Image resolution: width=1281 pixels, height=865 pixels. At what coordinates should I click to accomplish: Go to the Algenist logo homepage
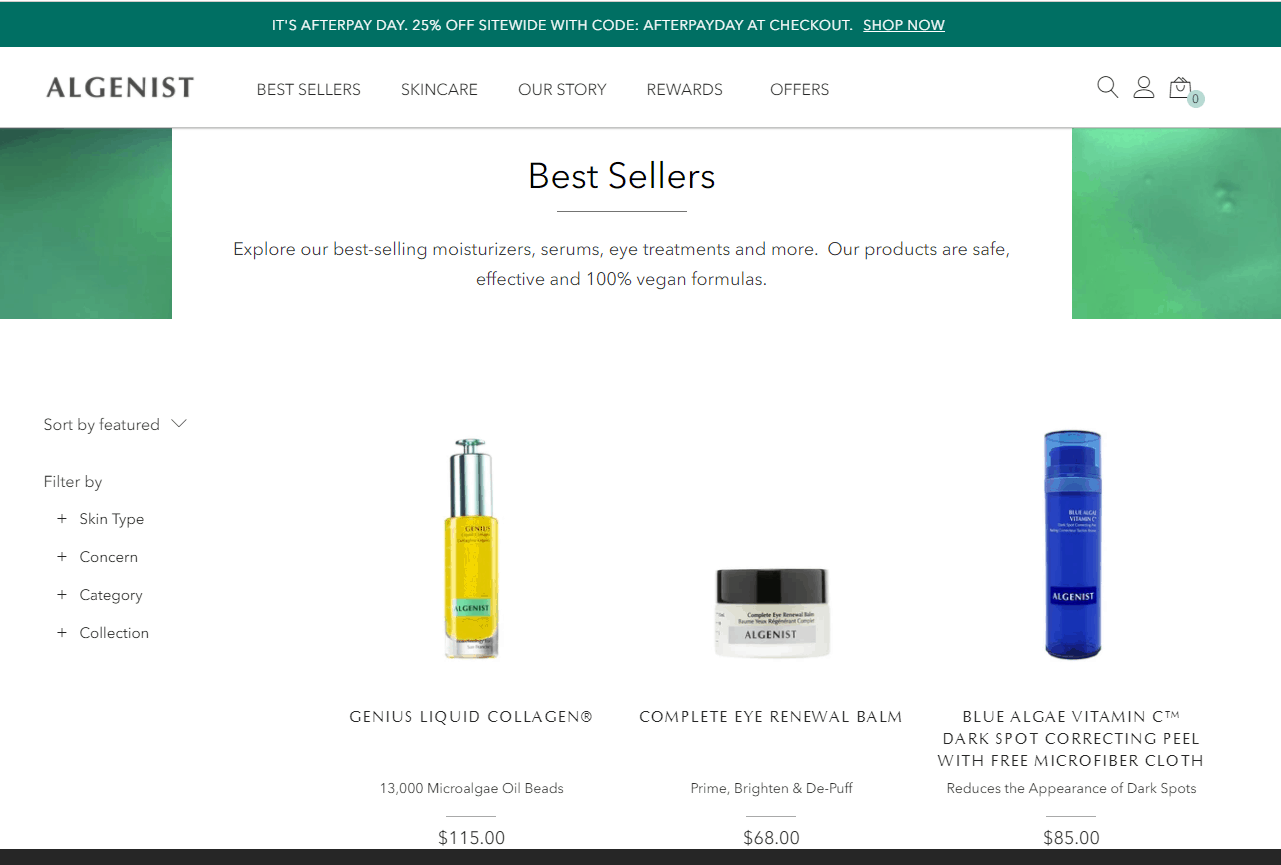(x=120, y=88)
